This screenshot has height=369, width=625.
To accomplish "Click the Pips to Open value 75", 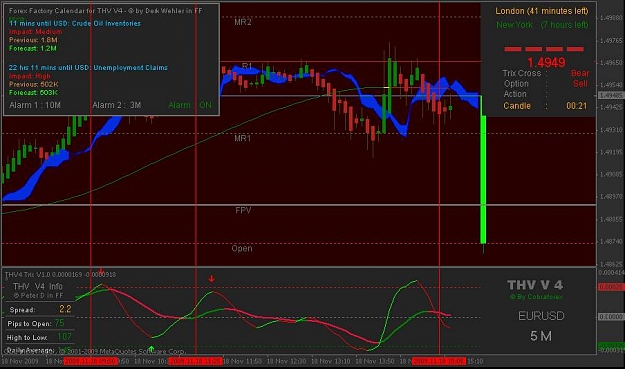I will coord(59,323).
